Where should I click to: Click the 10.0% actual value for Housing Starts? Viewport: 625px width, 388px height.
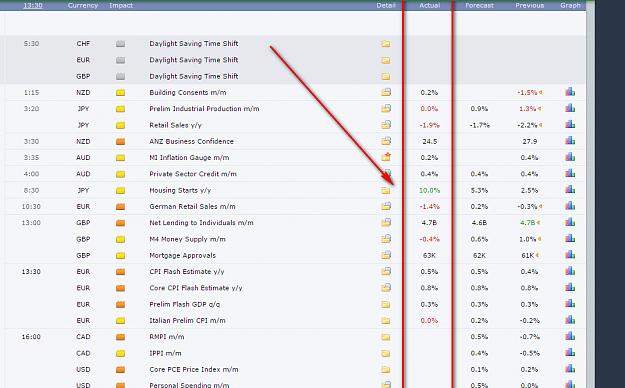point(429,191)
